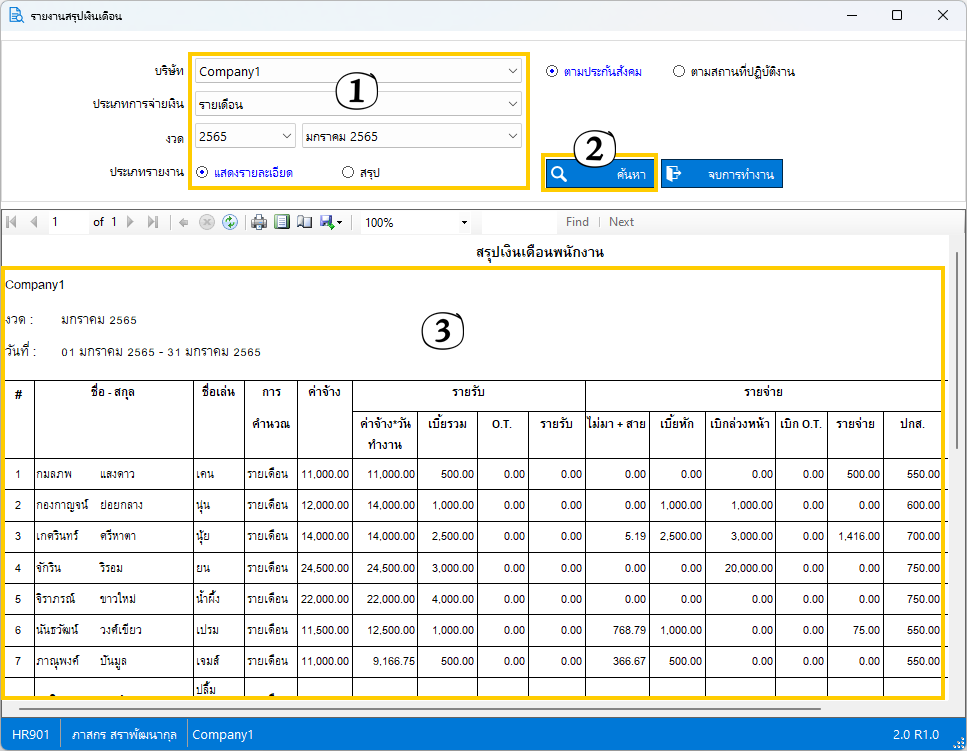Select the สรุป report type radio

[348, 172]
